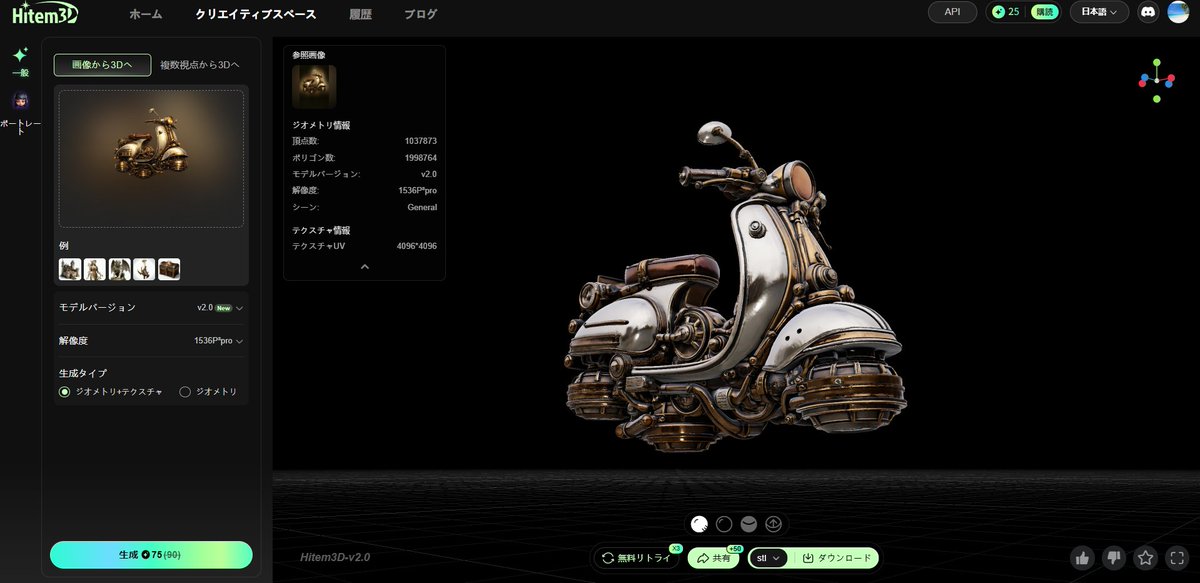Click the export/upload icon in the viewer toolbar
The width and height of the screenshot is (1200, 583).
(x=771, y=523)
